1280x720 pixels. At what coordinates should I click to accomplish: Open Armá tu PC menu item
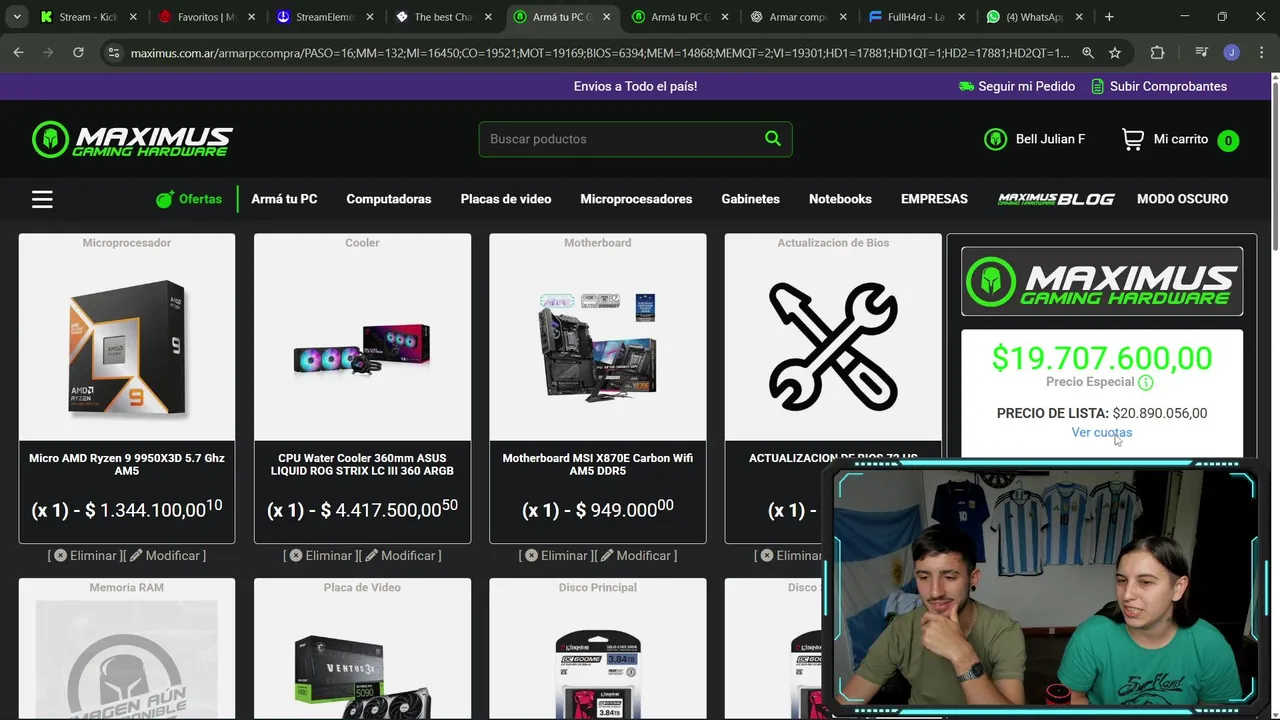284,199
